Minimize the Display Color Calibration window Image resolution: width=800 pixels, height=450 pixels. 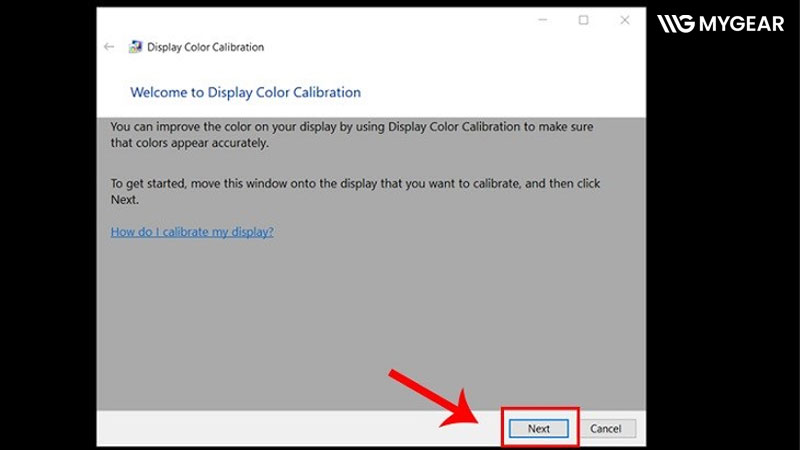click(x=541, y=20)
